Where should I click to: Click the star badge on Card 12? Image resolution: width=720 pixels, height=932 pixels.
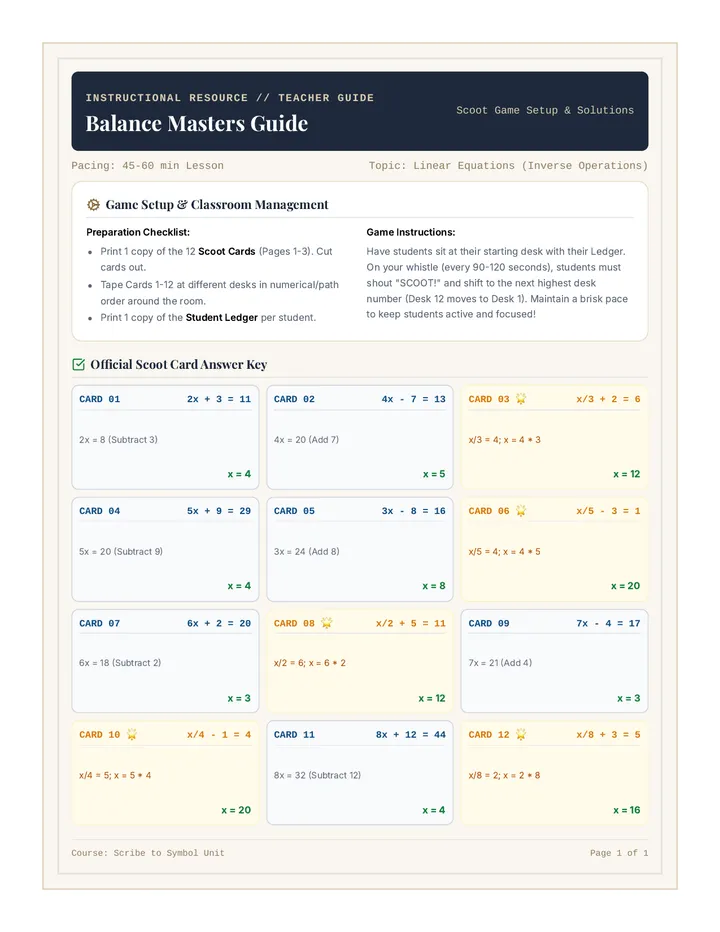[521, 735]
